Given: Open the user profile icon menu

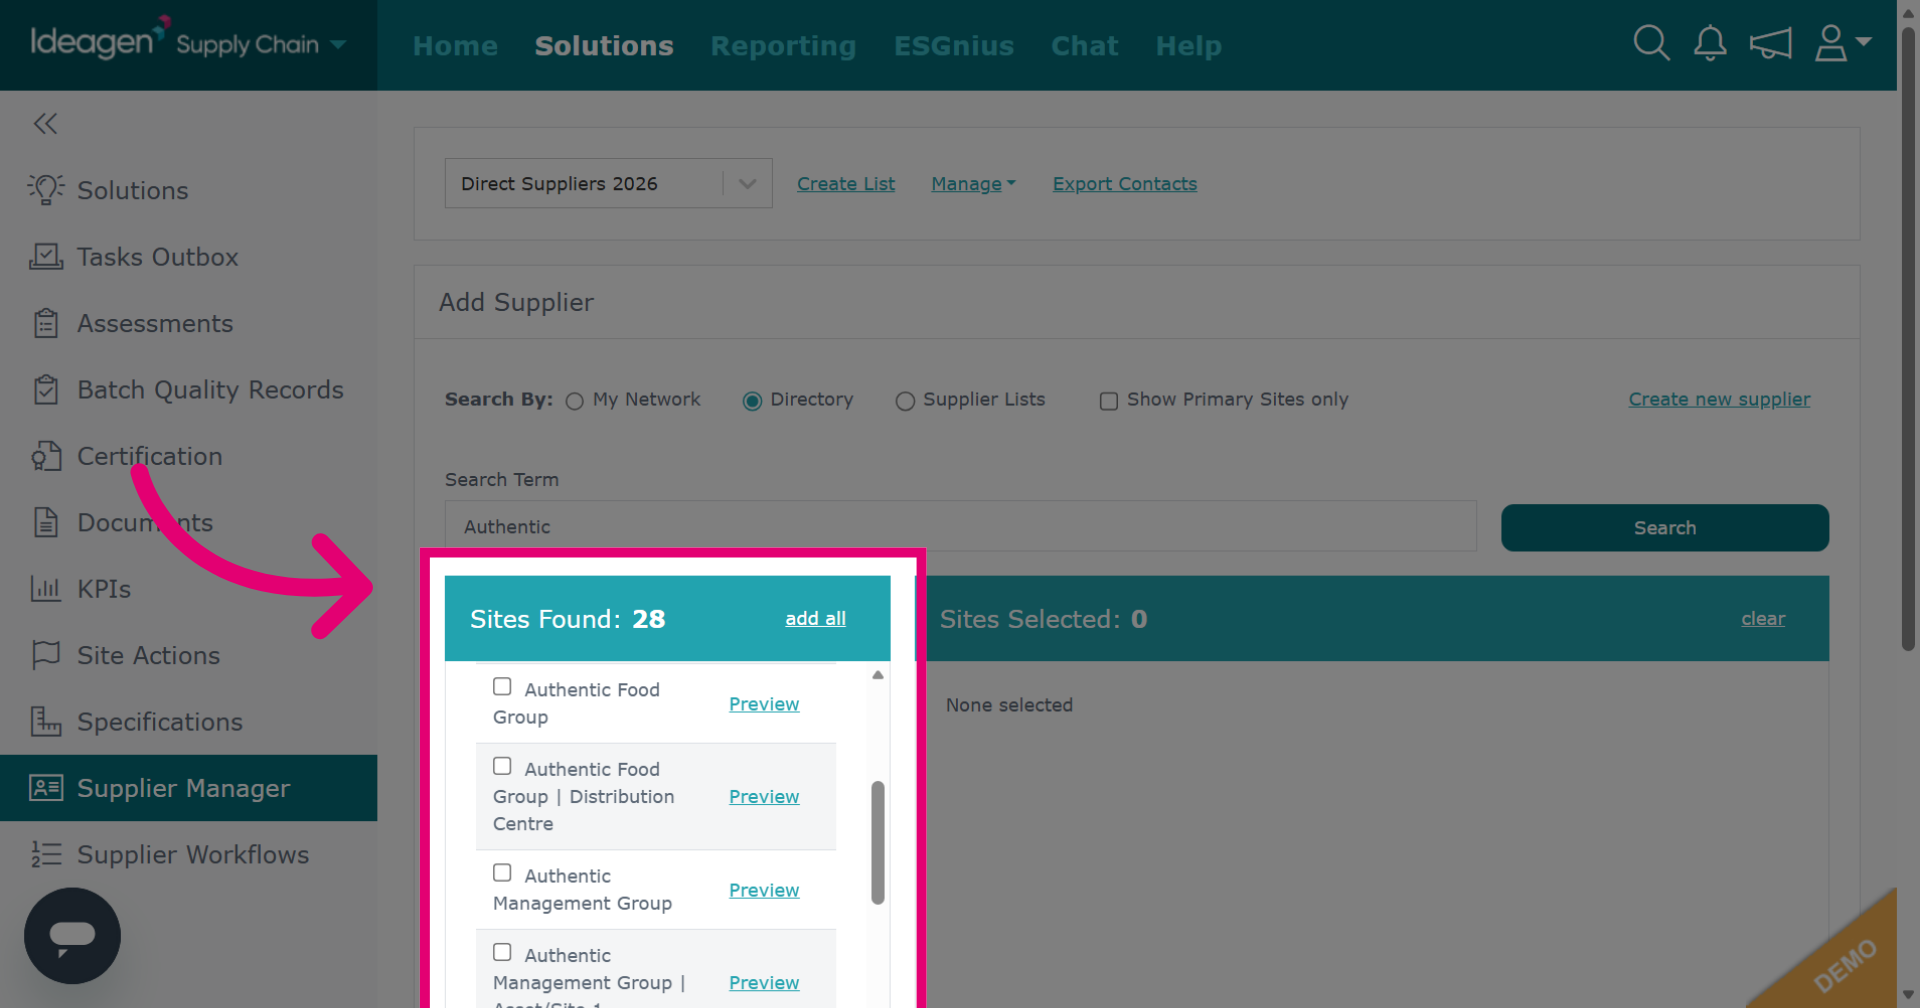Looking at the screenshot, I should [x=1831, y=43].
